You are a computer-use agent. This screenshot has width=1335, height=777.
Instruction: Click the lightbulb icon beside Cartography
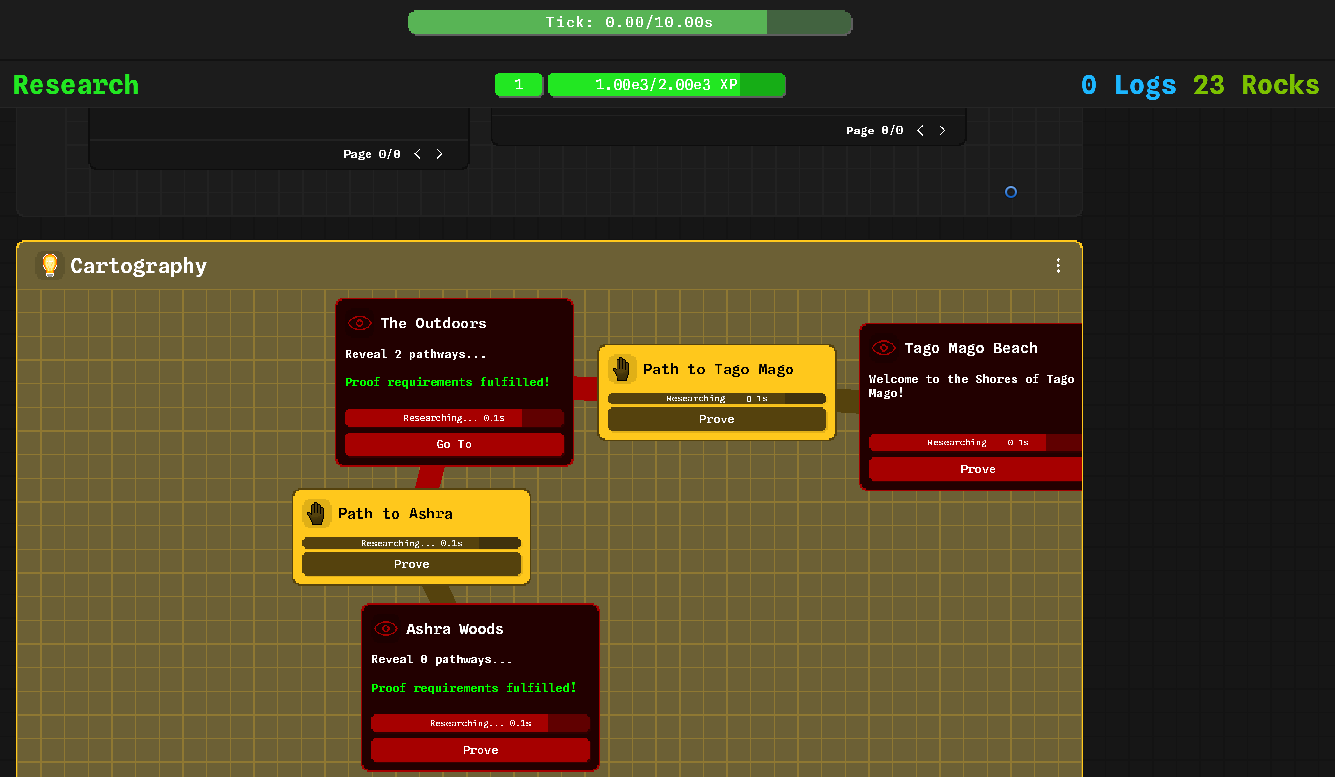tap(49, 265)
